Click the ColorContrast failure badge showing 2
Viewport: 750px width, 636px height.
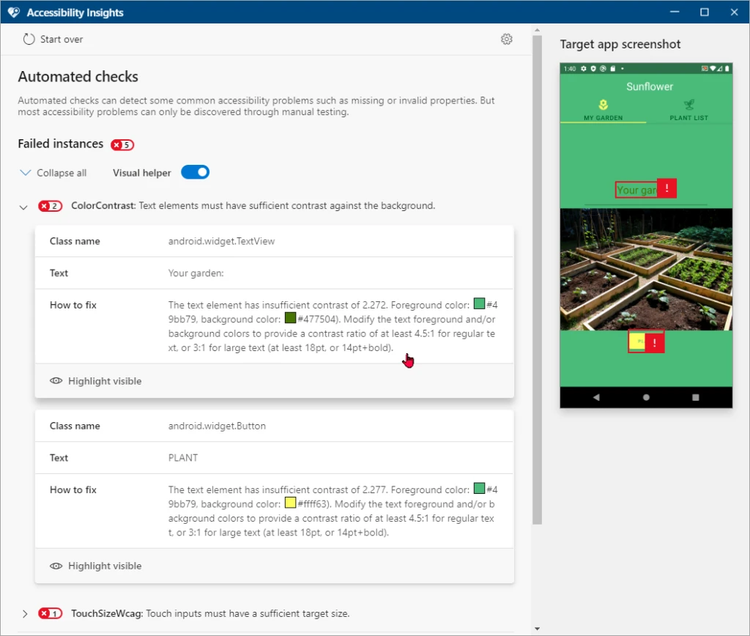(x=50, y=206)
